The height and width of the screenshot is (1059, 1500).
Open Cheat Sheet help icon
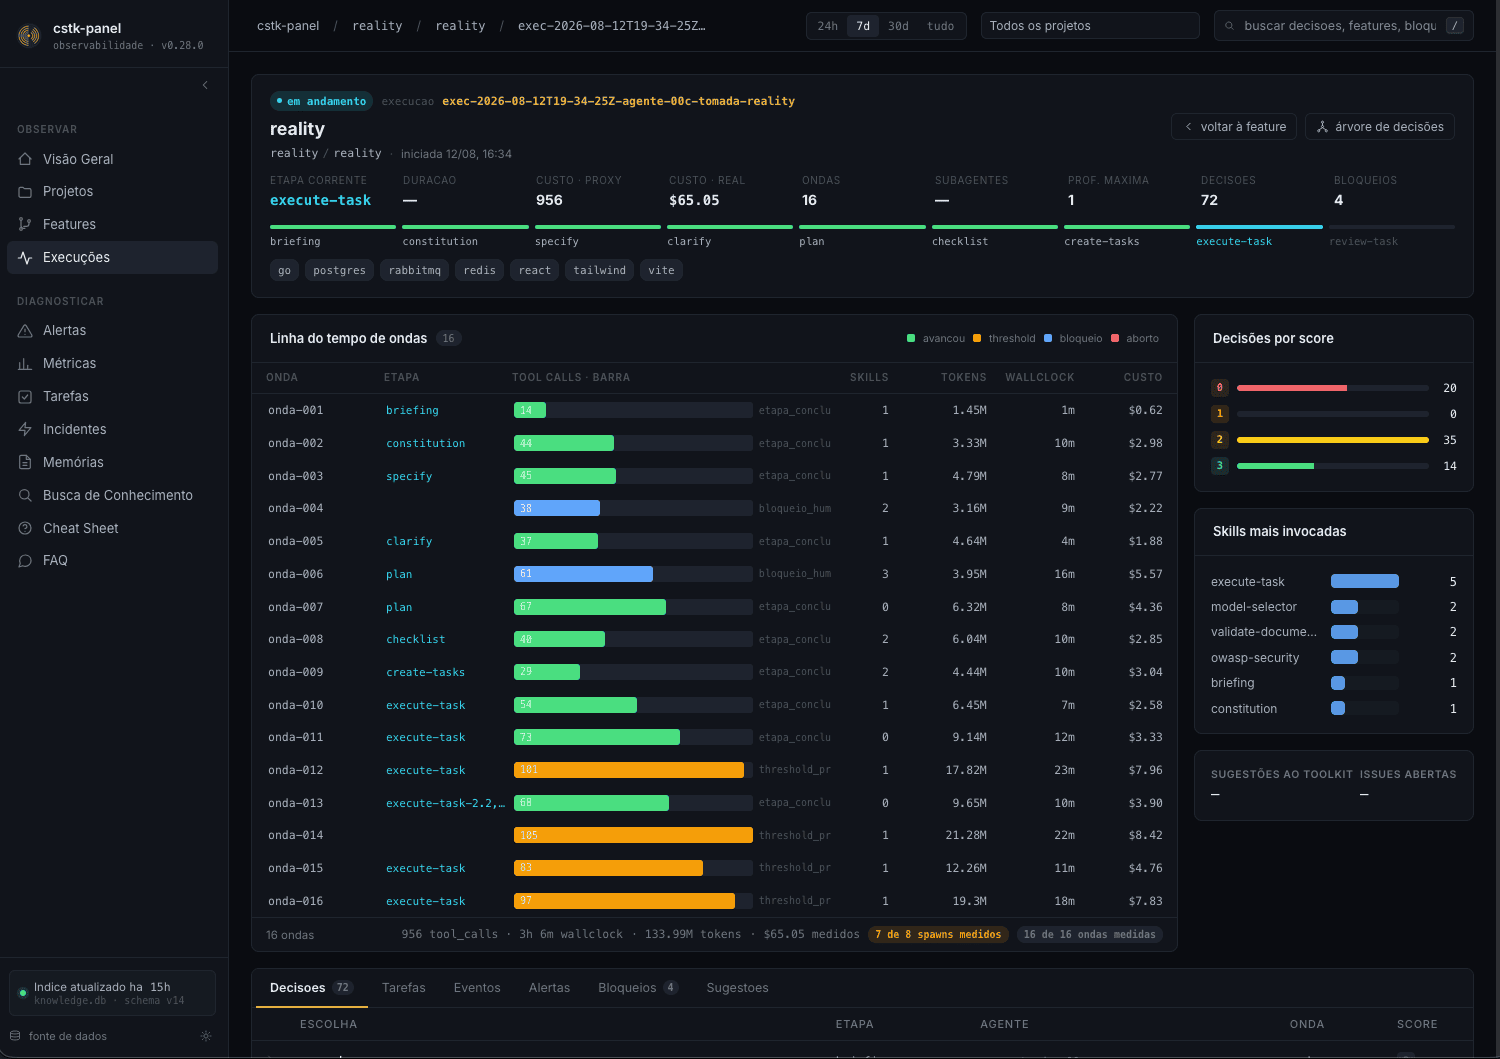coord(25,528)
